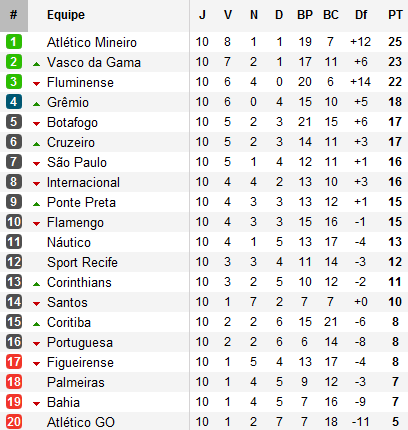Click the # rank column header

tap(14, 15)
